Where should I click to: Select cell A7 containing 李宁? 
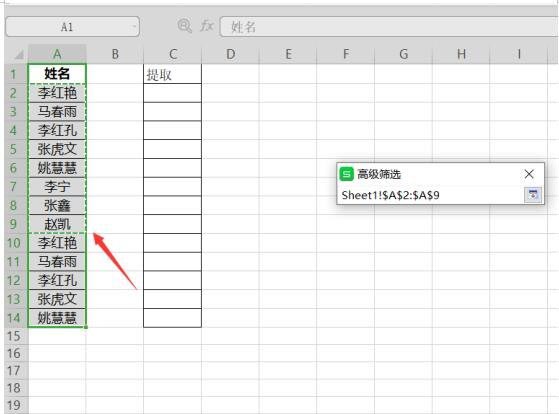pyautogui.click(x=57, y=186)
